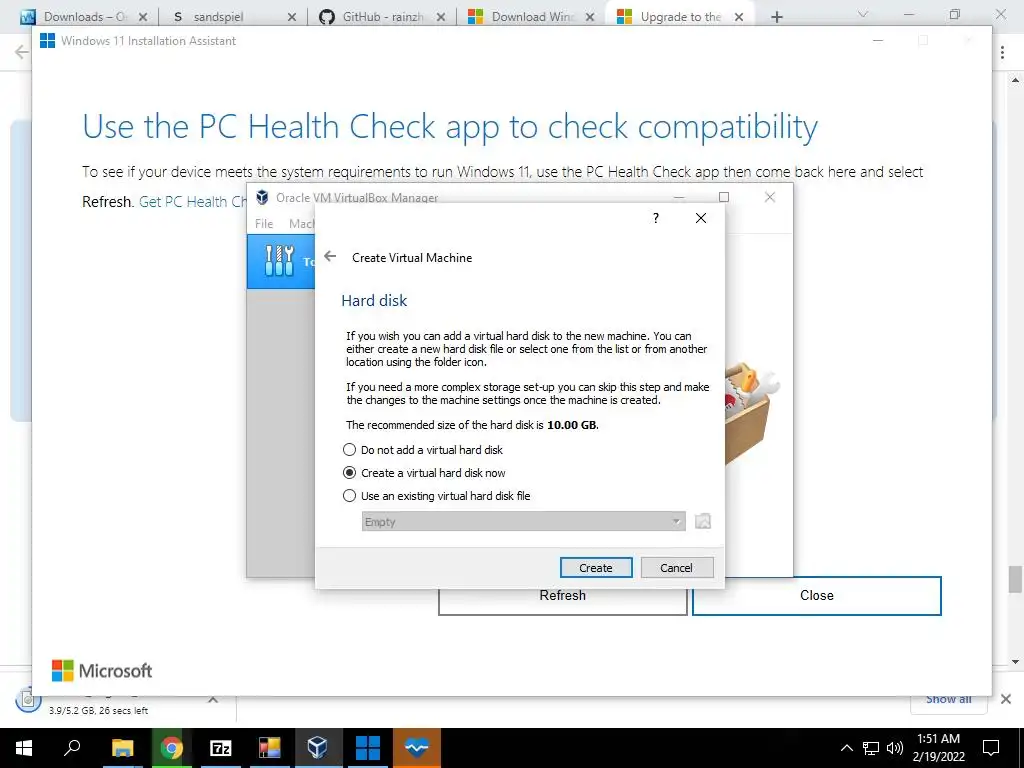Viewport: 1024px width, 768px height.
Task: Click the scrollbar down arrow on page
Action: click(1015, 662)
